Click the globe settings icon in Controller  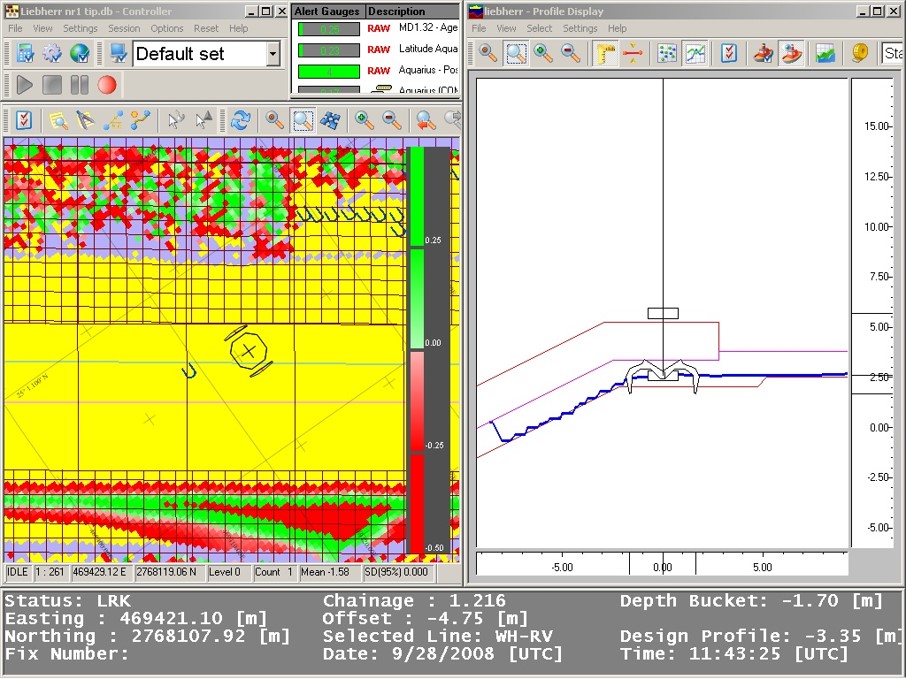(x=80, y=53)
